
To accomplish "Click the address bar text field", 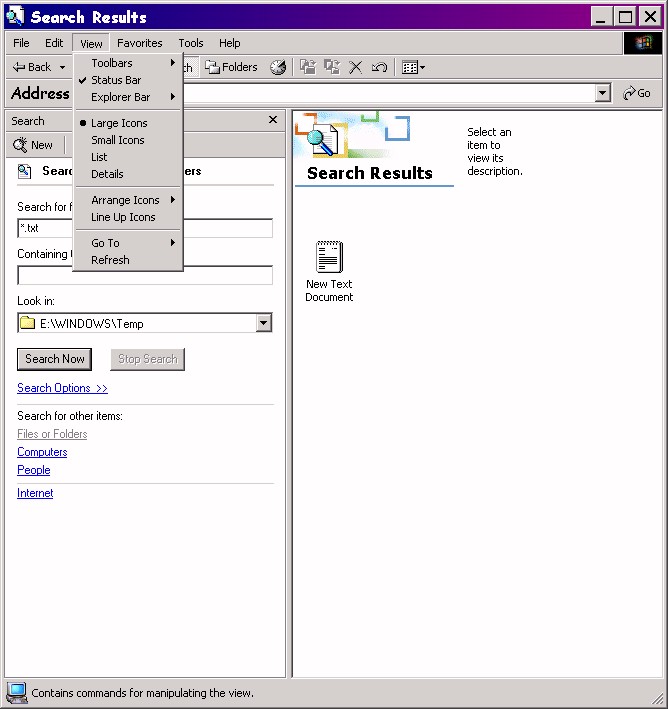I will pos(389,93).
